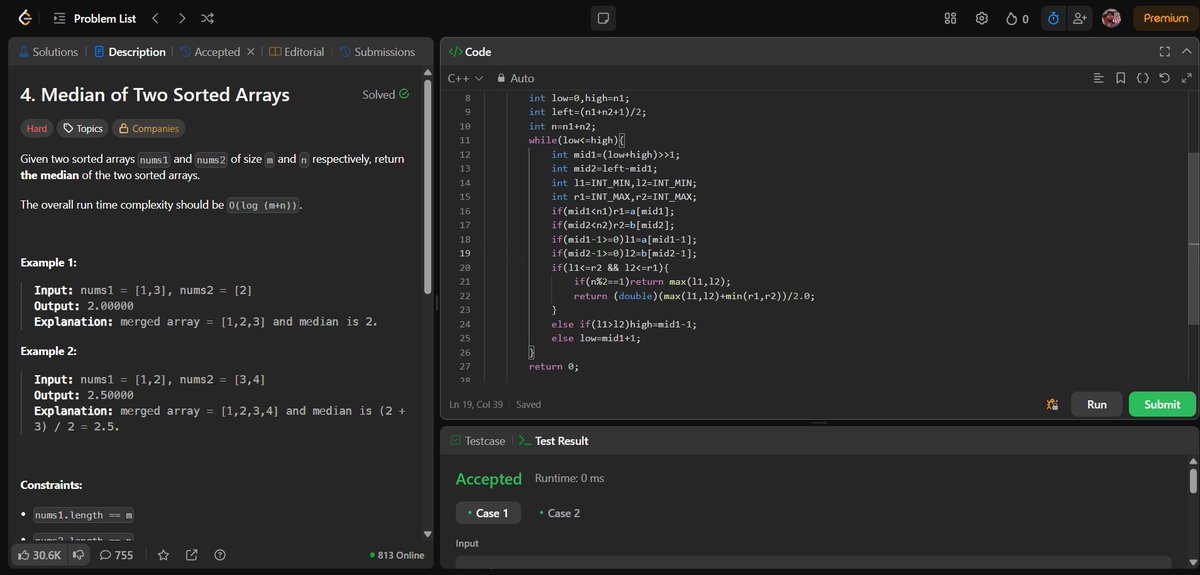The image size is (1200, 575).
Task: Click the 'Ln 19, Col 39' status
Action: [x=478, y=404]
